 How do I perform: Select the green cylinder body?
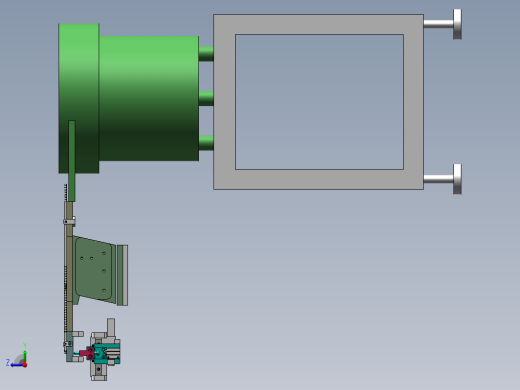[149, 98]
